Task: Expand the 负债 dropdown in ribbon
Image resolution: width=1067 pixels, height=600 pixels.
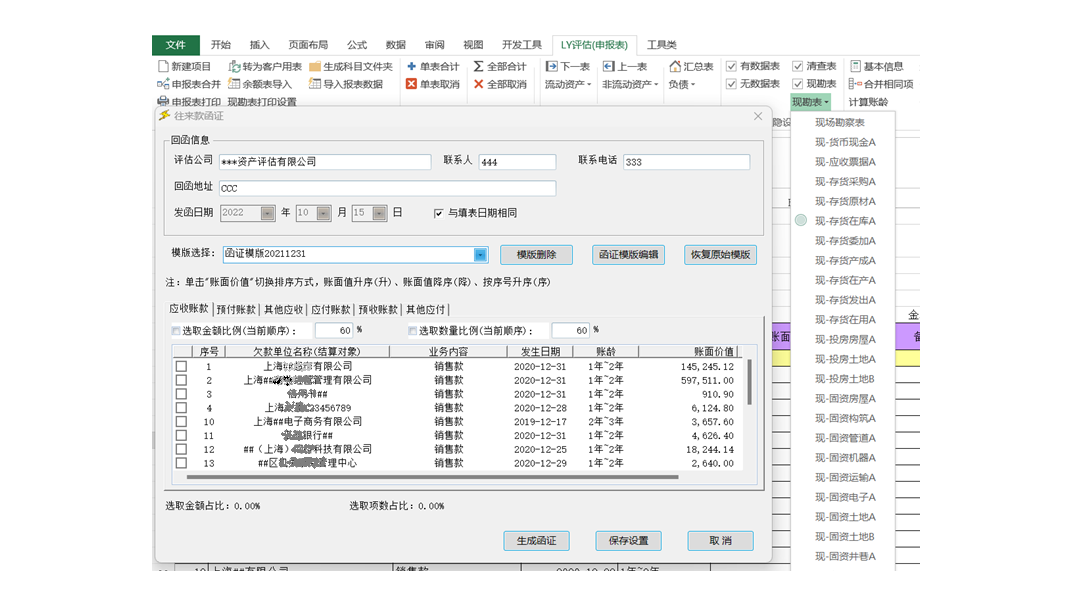Action: tap(681, 85)
